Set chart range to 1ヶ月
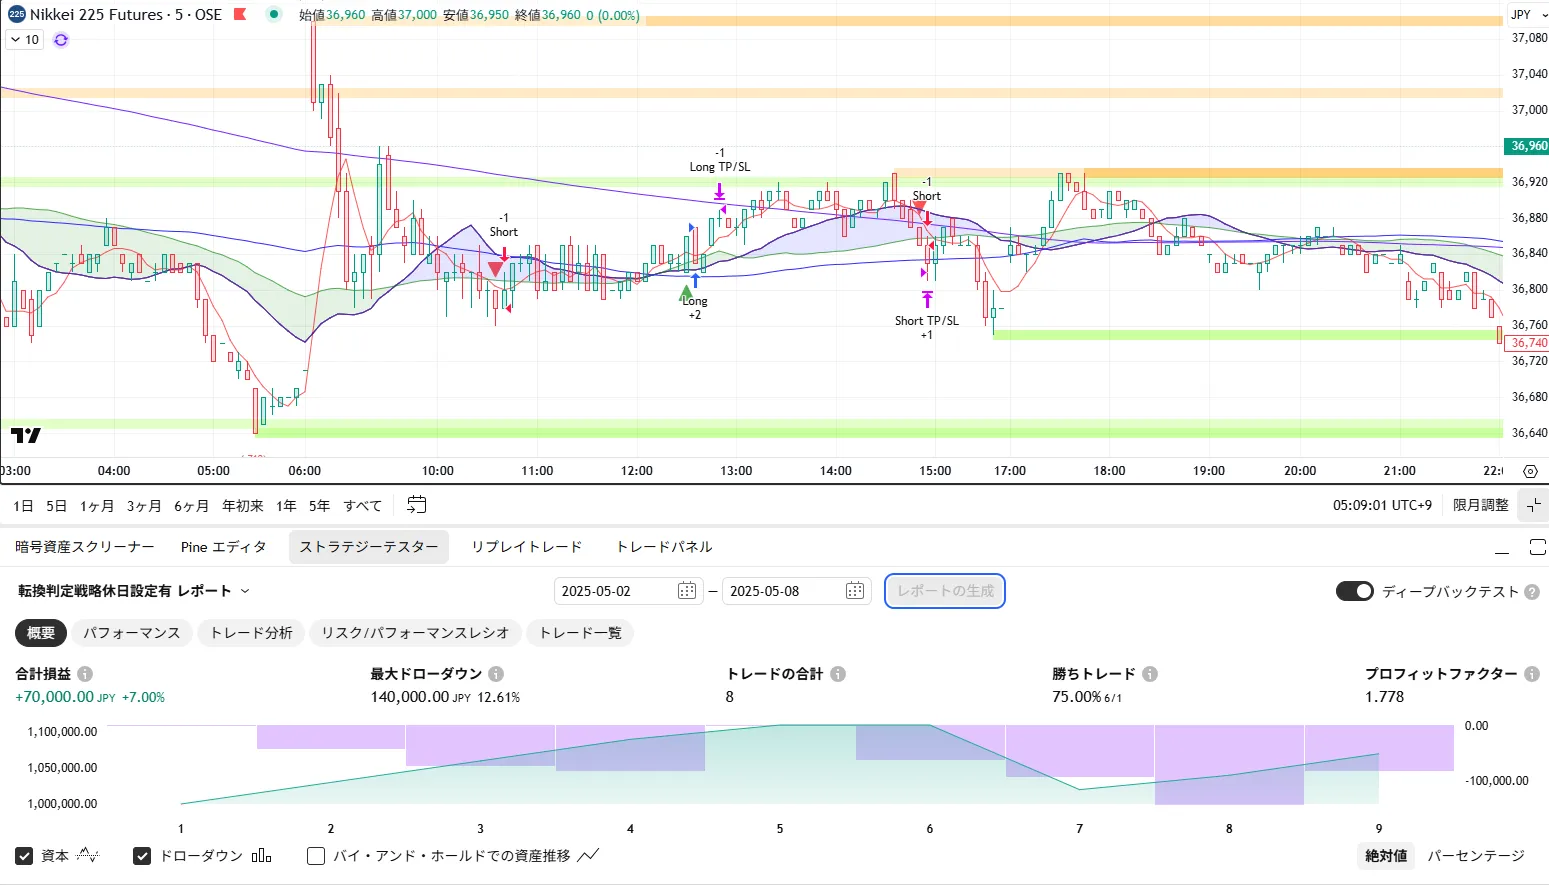The image size is (1549, 885). [97, 506]
